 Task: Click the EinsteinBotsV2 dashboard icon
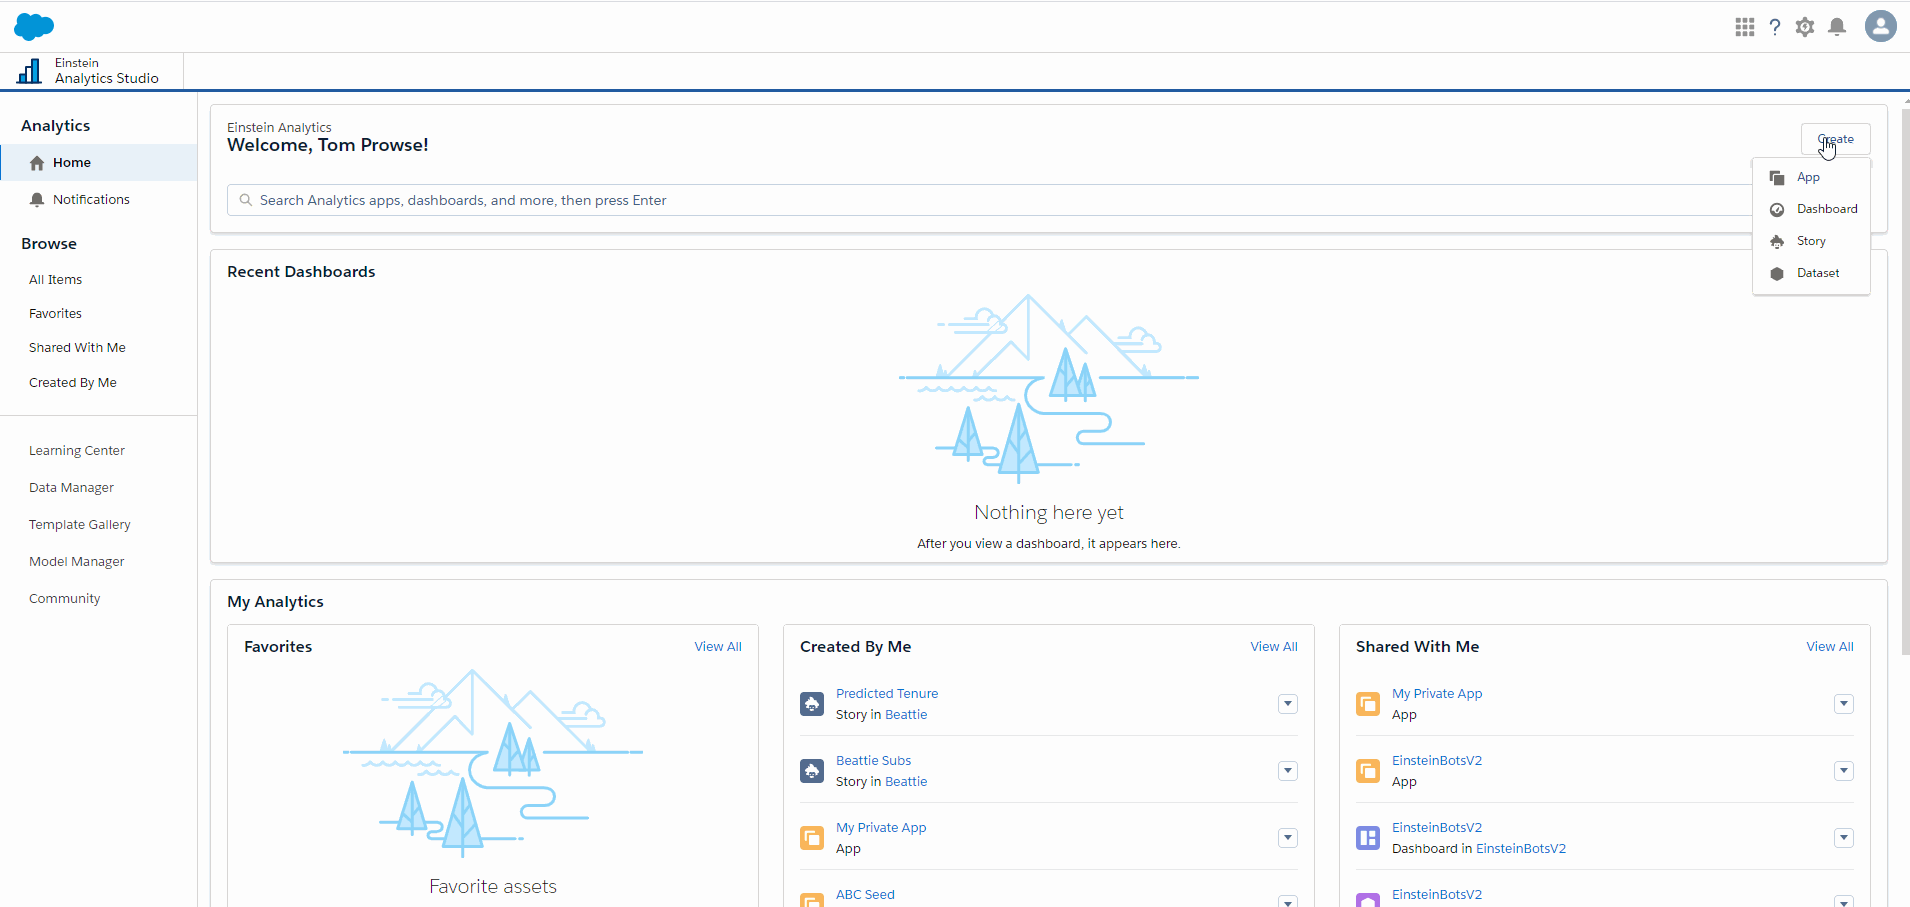click(x=1368, y=838)
